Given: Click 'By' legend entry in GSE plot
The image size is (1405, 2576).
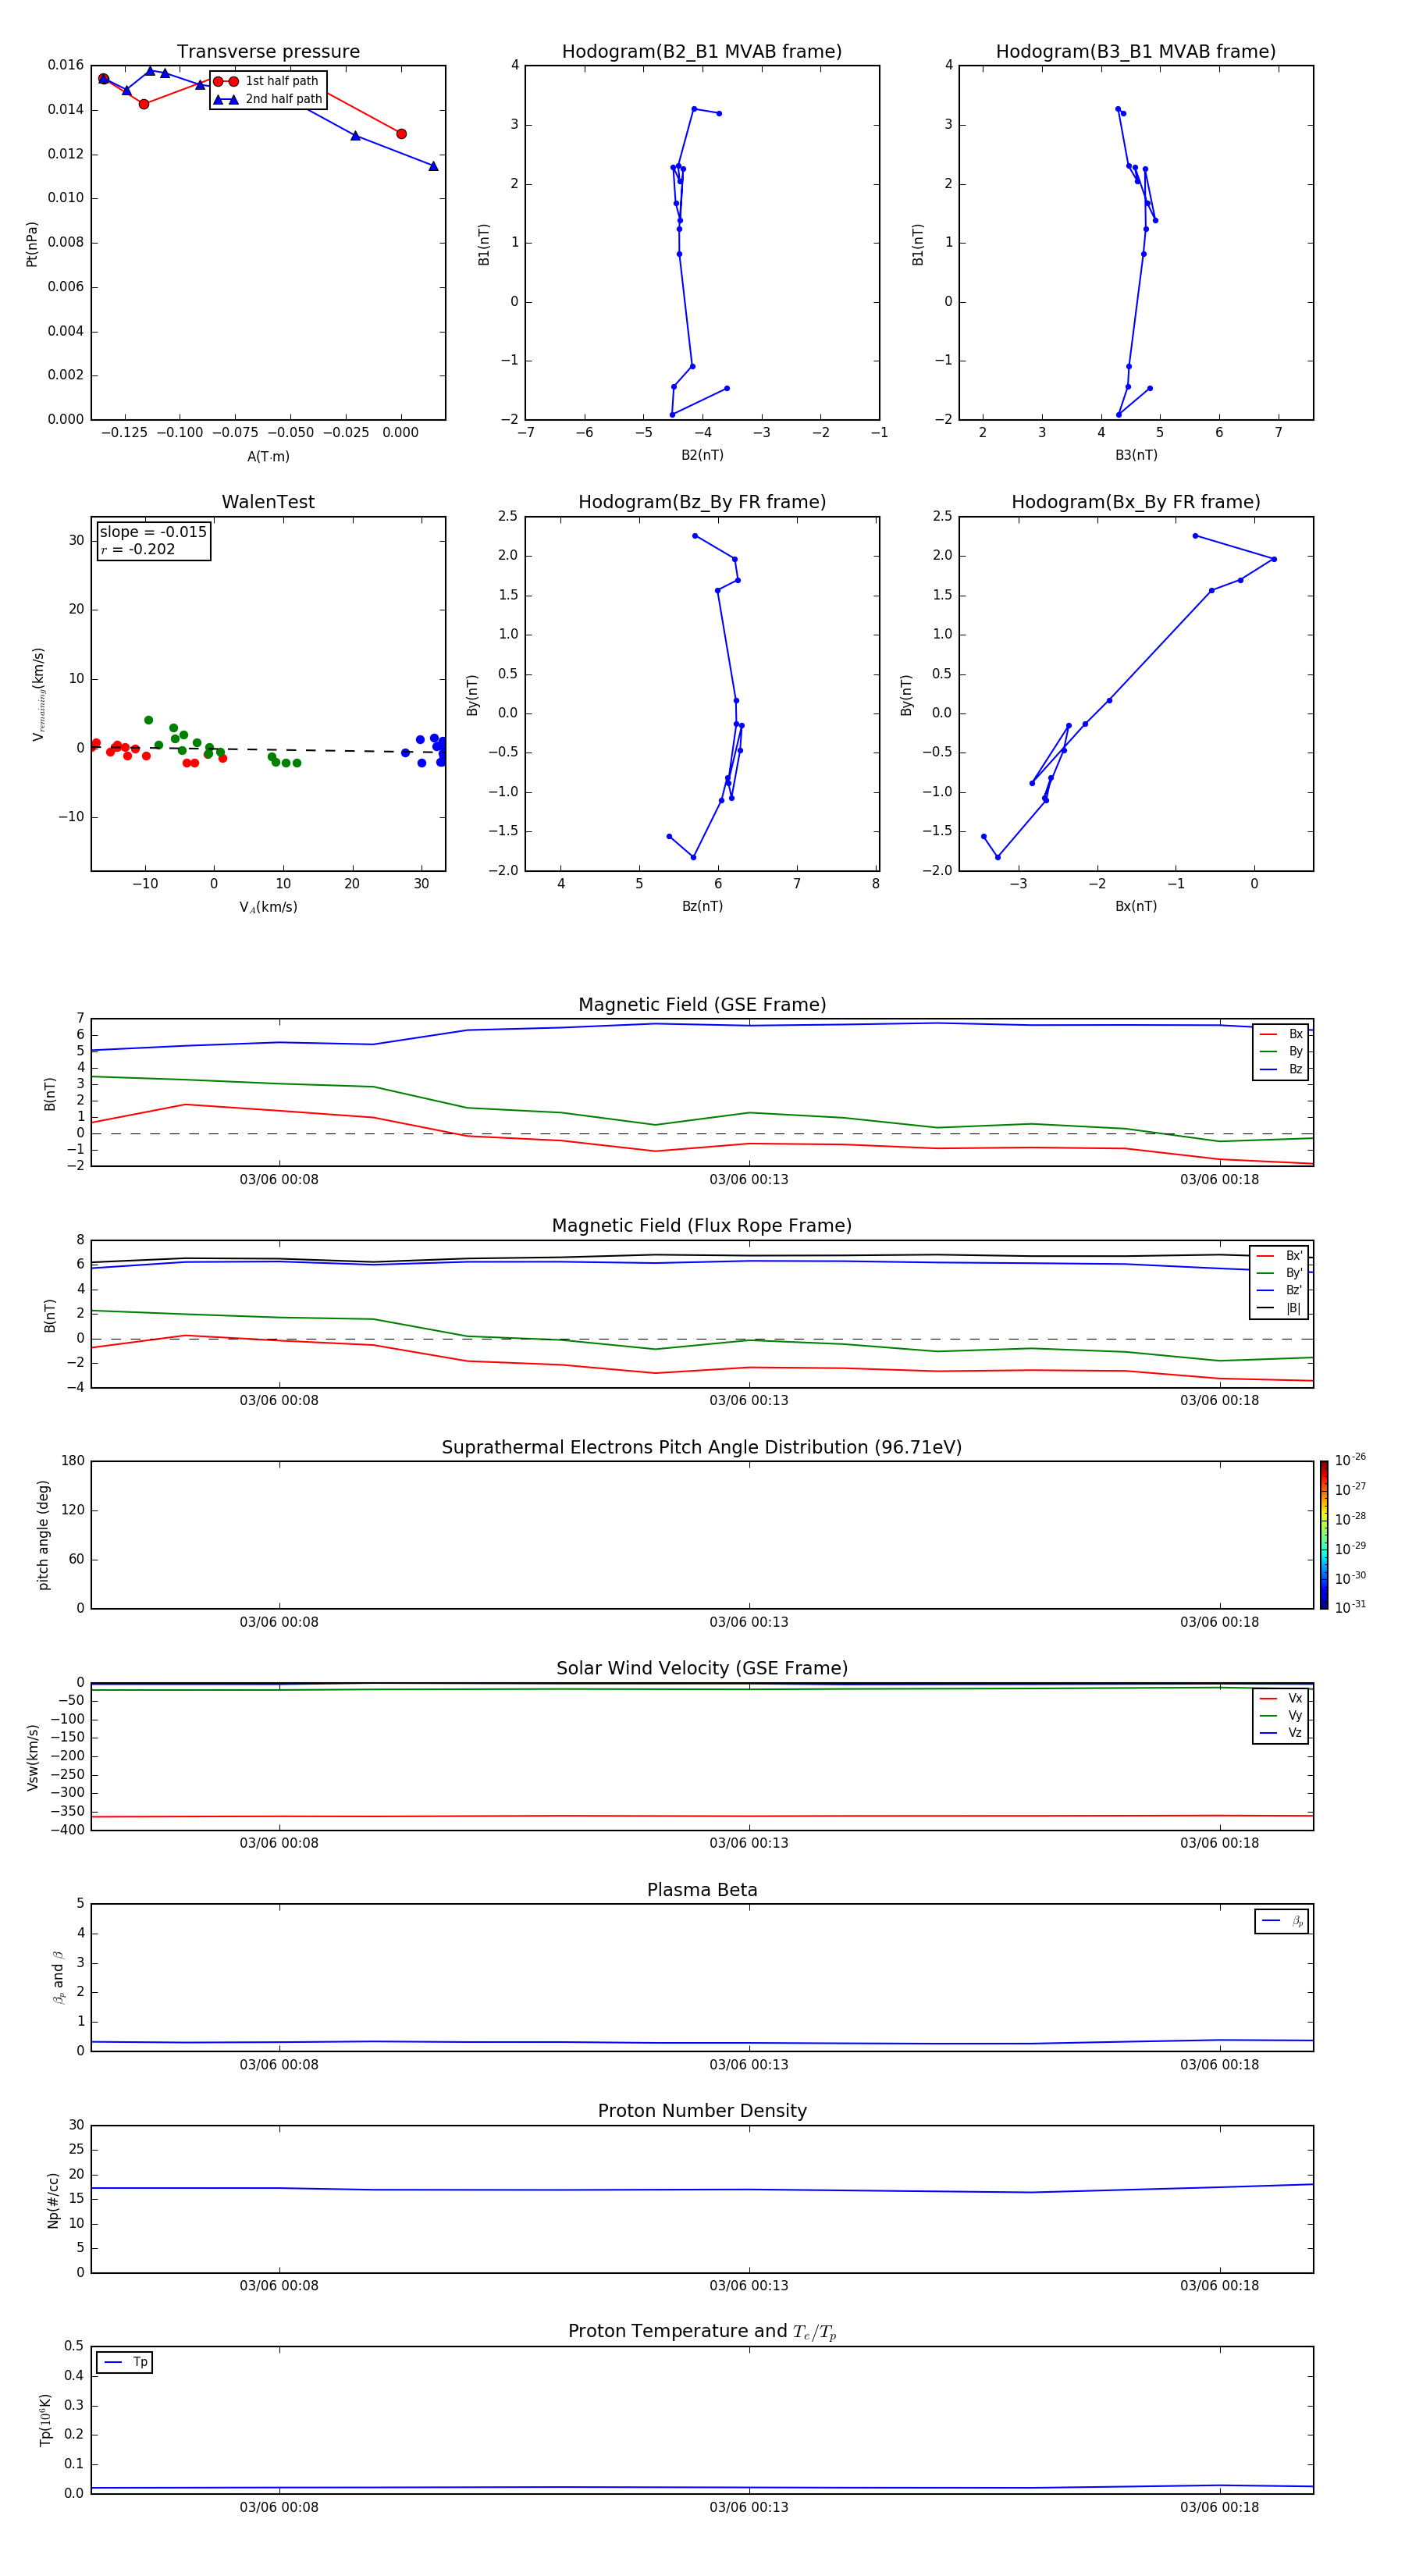Looking at the screenshot, I should [1281, 1052].
